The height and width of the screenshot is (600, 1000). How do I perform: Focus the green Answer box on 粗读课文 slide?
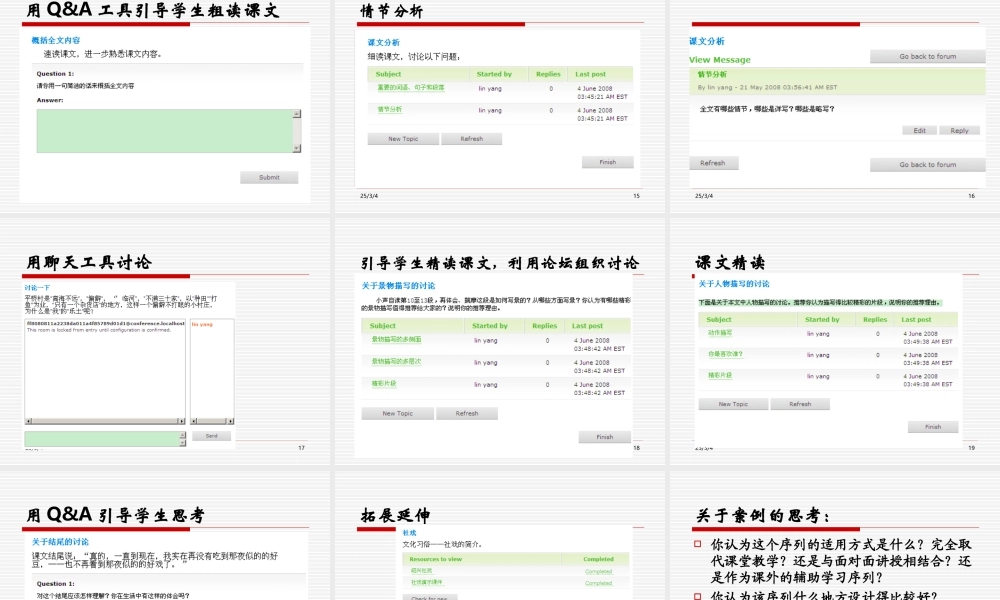165,131
